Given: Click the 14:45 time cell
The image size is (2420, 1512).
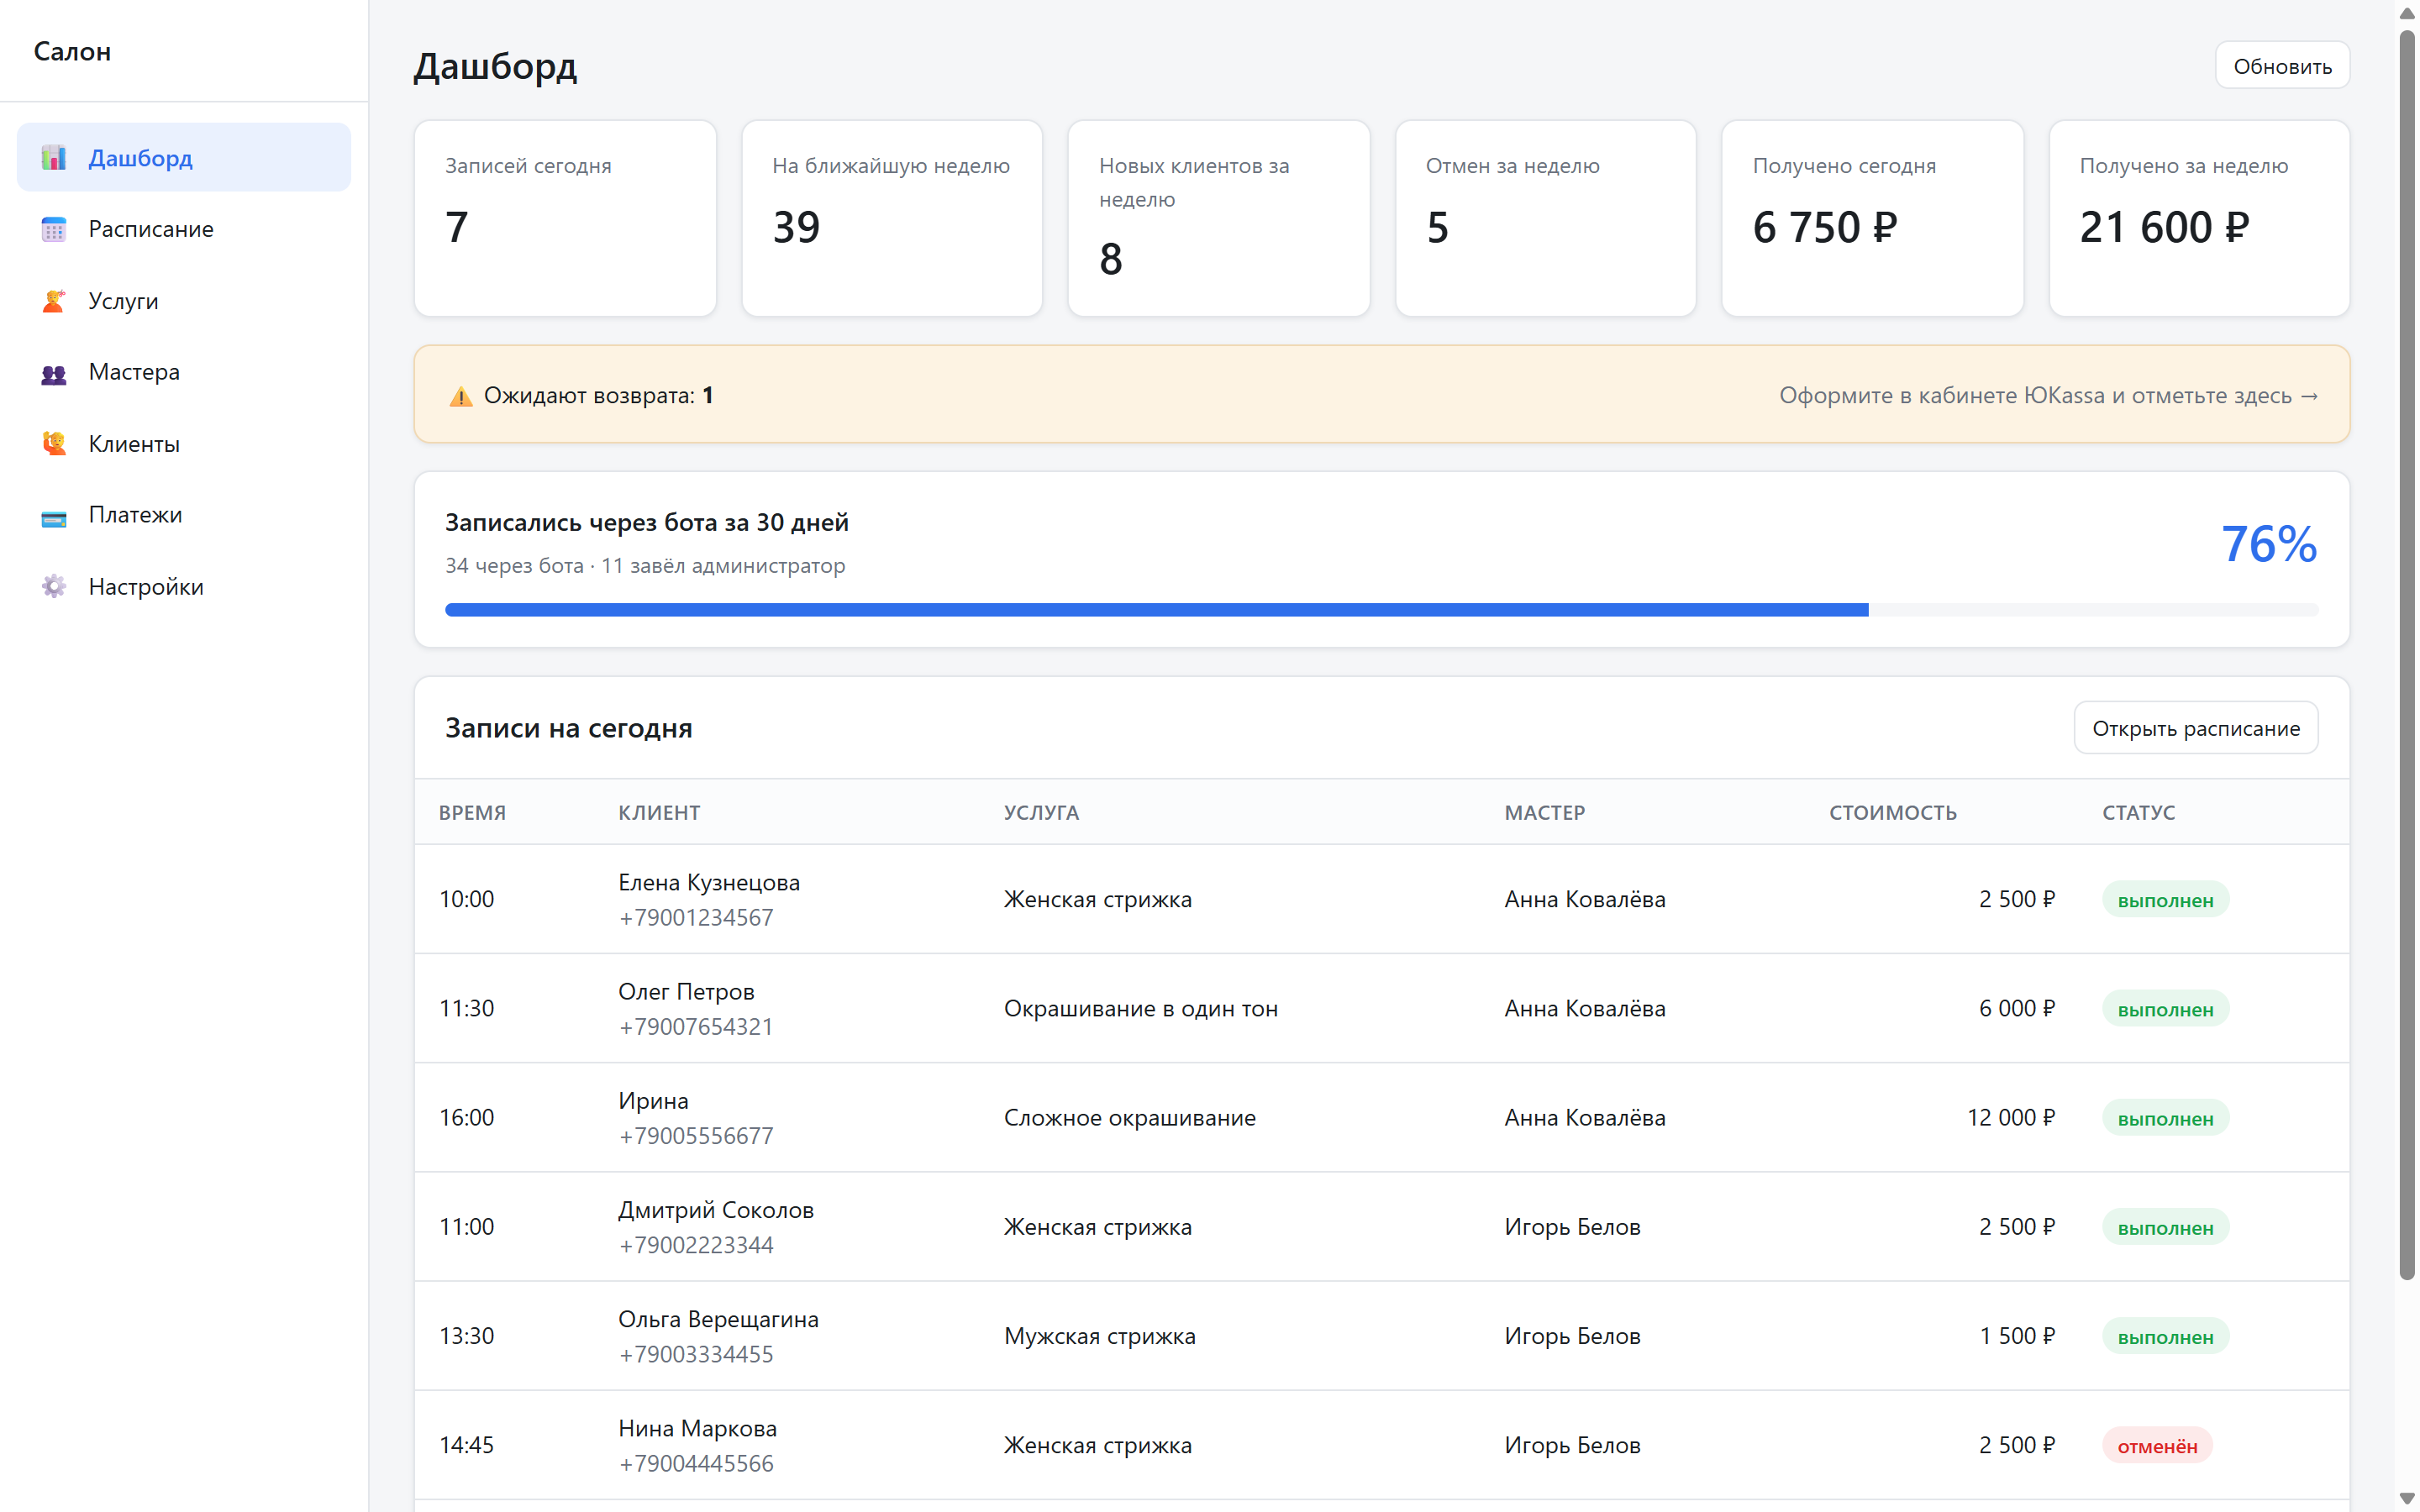Looking at the screenshot, I should pos(467,1445).
